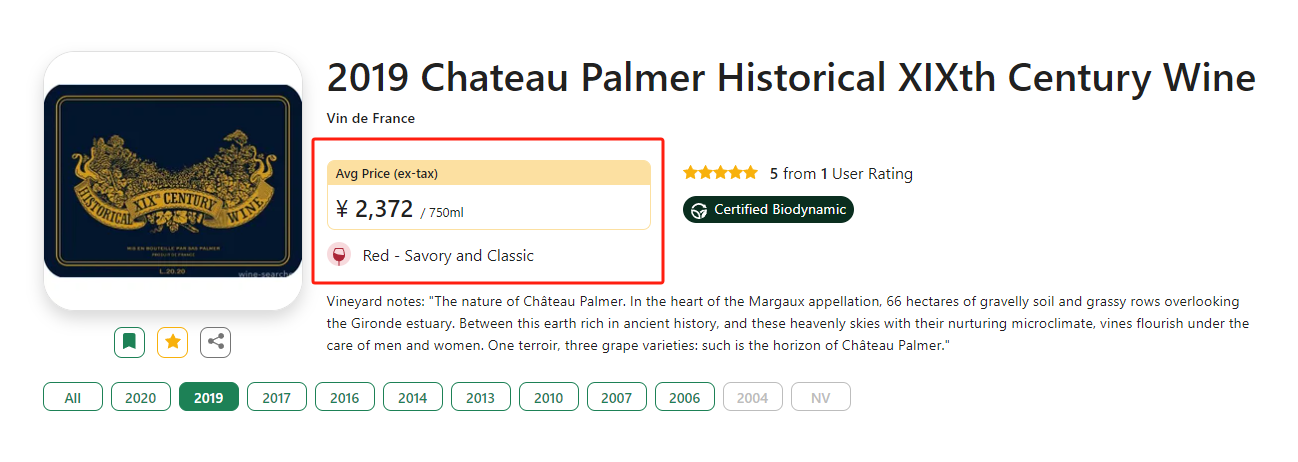Click the Vin de France region link

coord(371,118)
